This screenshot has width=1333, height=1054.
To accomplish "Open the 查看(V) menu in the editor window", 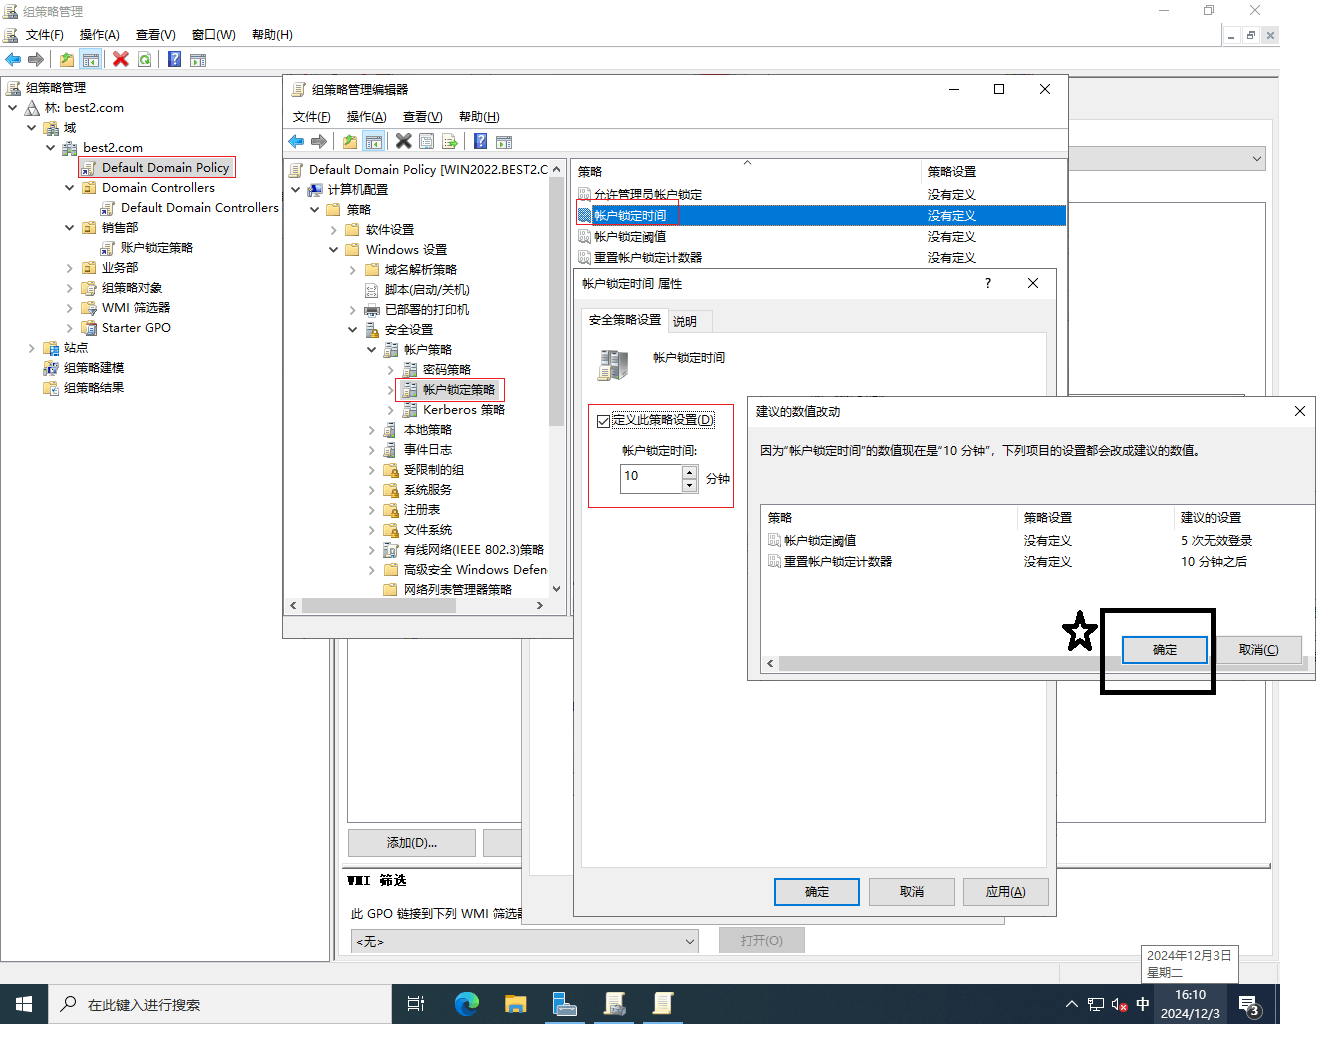I will pos(422,117).
